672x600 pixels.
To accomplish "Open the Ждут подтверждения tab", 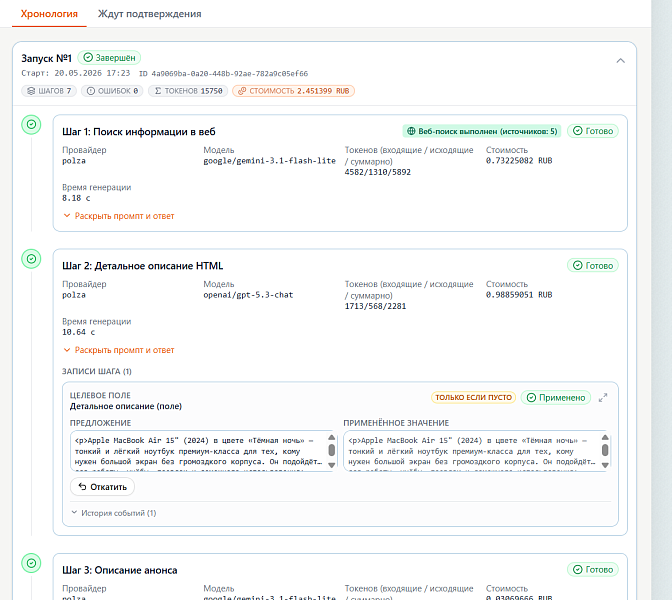I will [150, 14].
